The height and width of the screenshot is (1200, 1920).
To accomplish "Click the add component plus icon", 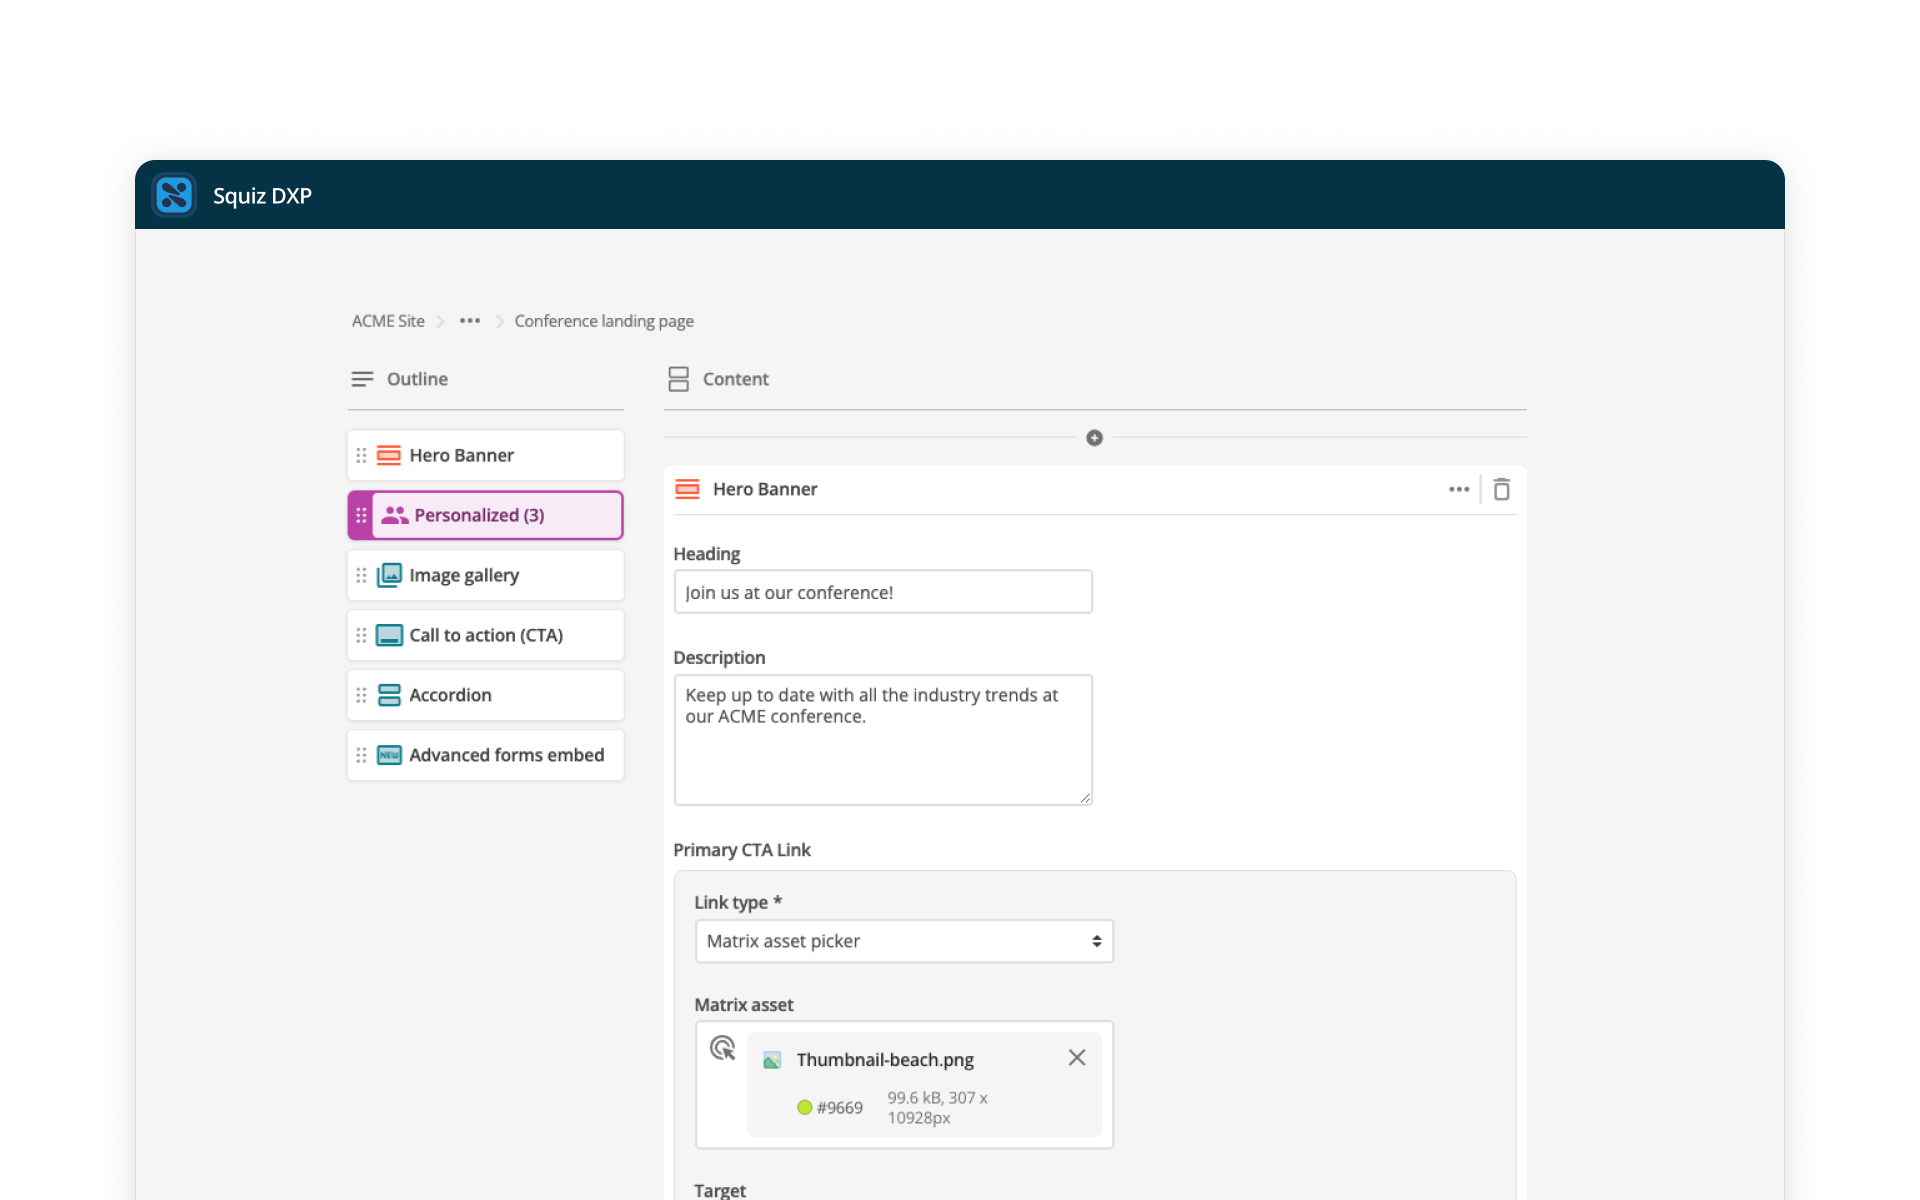I will 1094,438.
